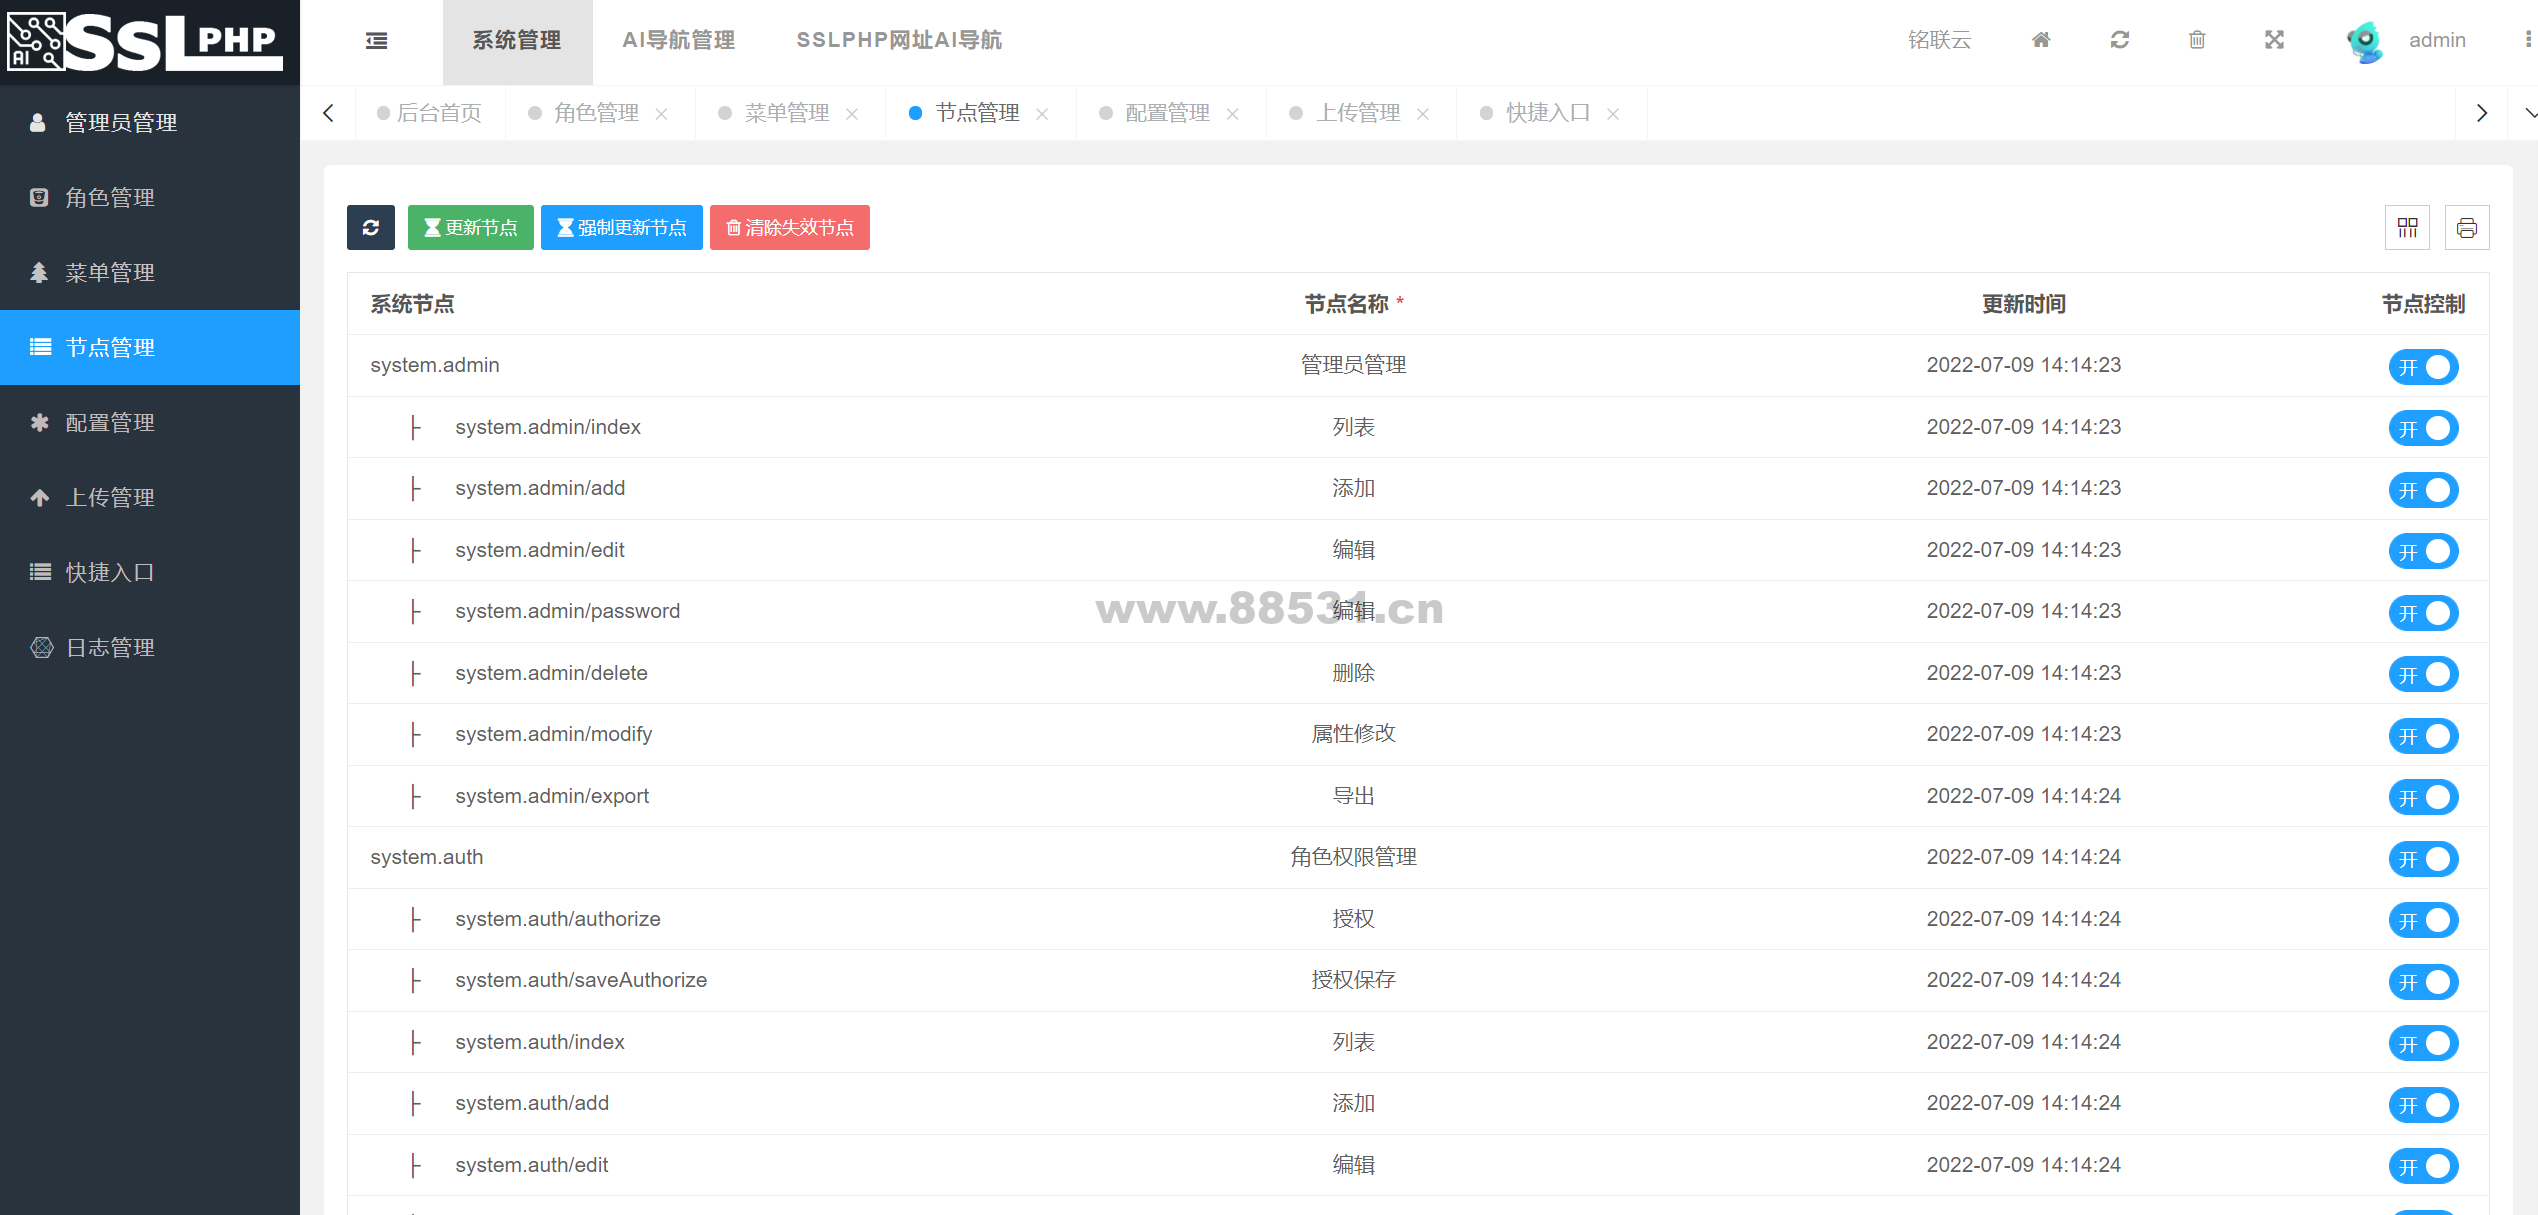This screenshot has width=2538, height=1215.
Task: Open the admin user dropdown menu
Action: pyautogui.click(x=2436, y=40)
